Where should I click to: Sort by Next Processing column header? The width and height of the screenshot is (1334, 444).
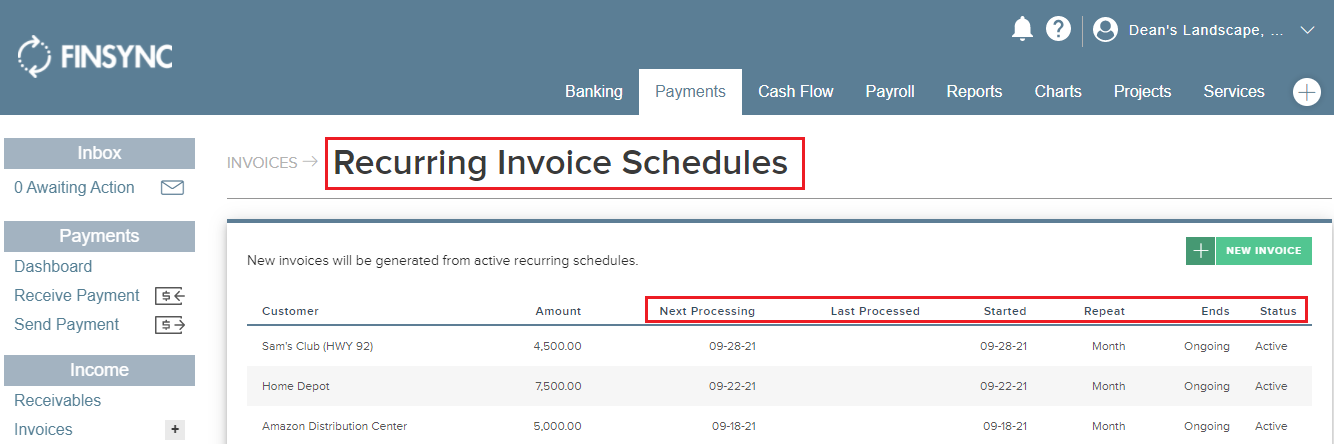707,311
